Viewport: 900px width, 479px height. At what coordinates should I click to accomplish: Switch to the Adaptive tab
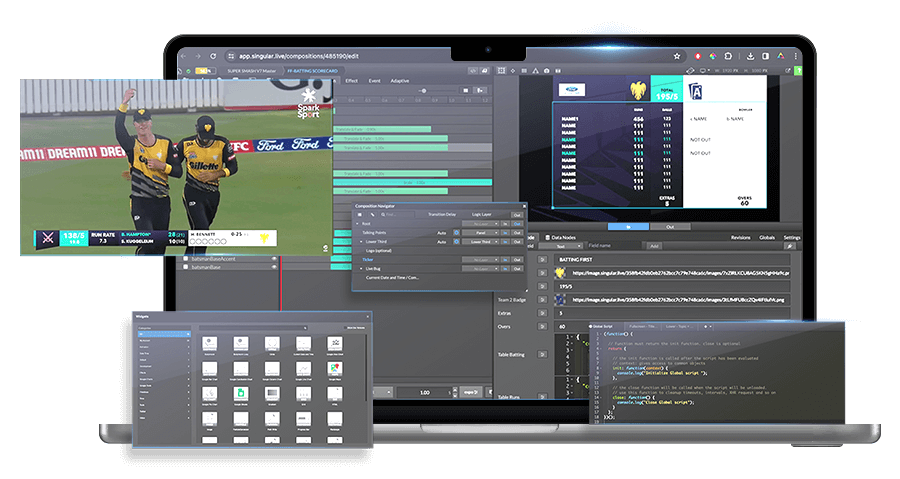pos(400,81)
